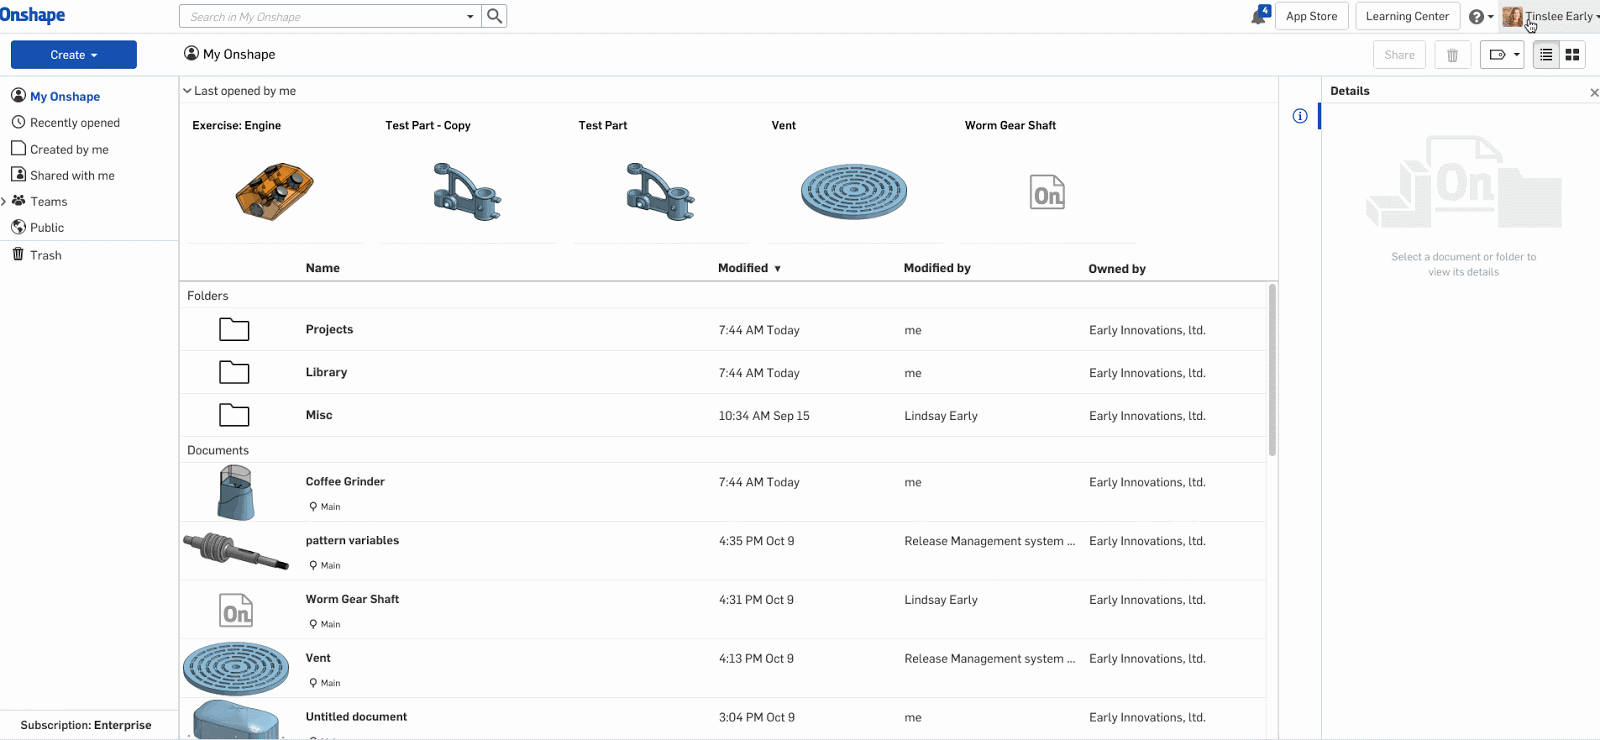The image size is (1600, 740).
Task: Click the document list vertical scrollbar
Action: (x=1272, y=370)
